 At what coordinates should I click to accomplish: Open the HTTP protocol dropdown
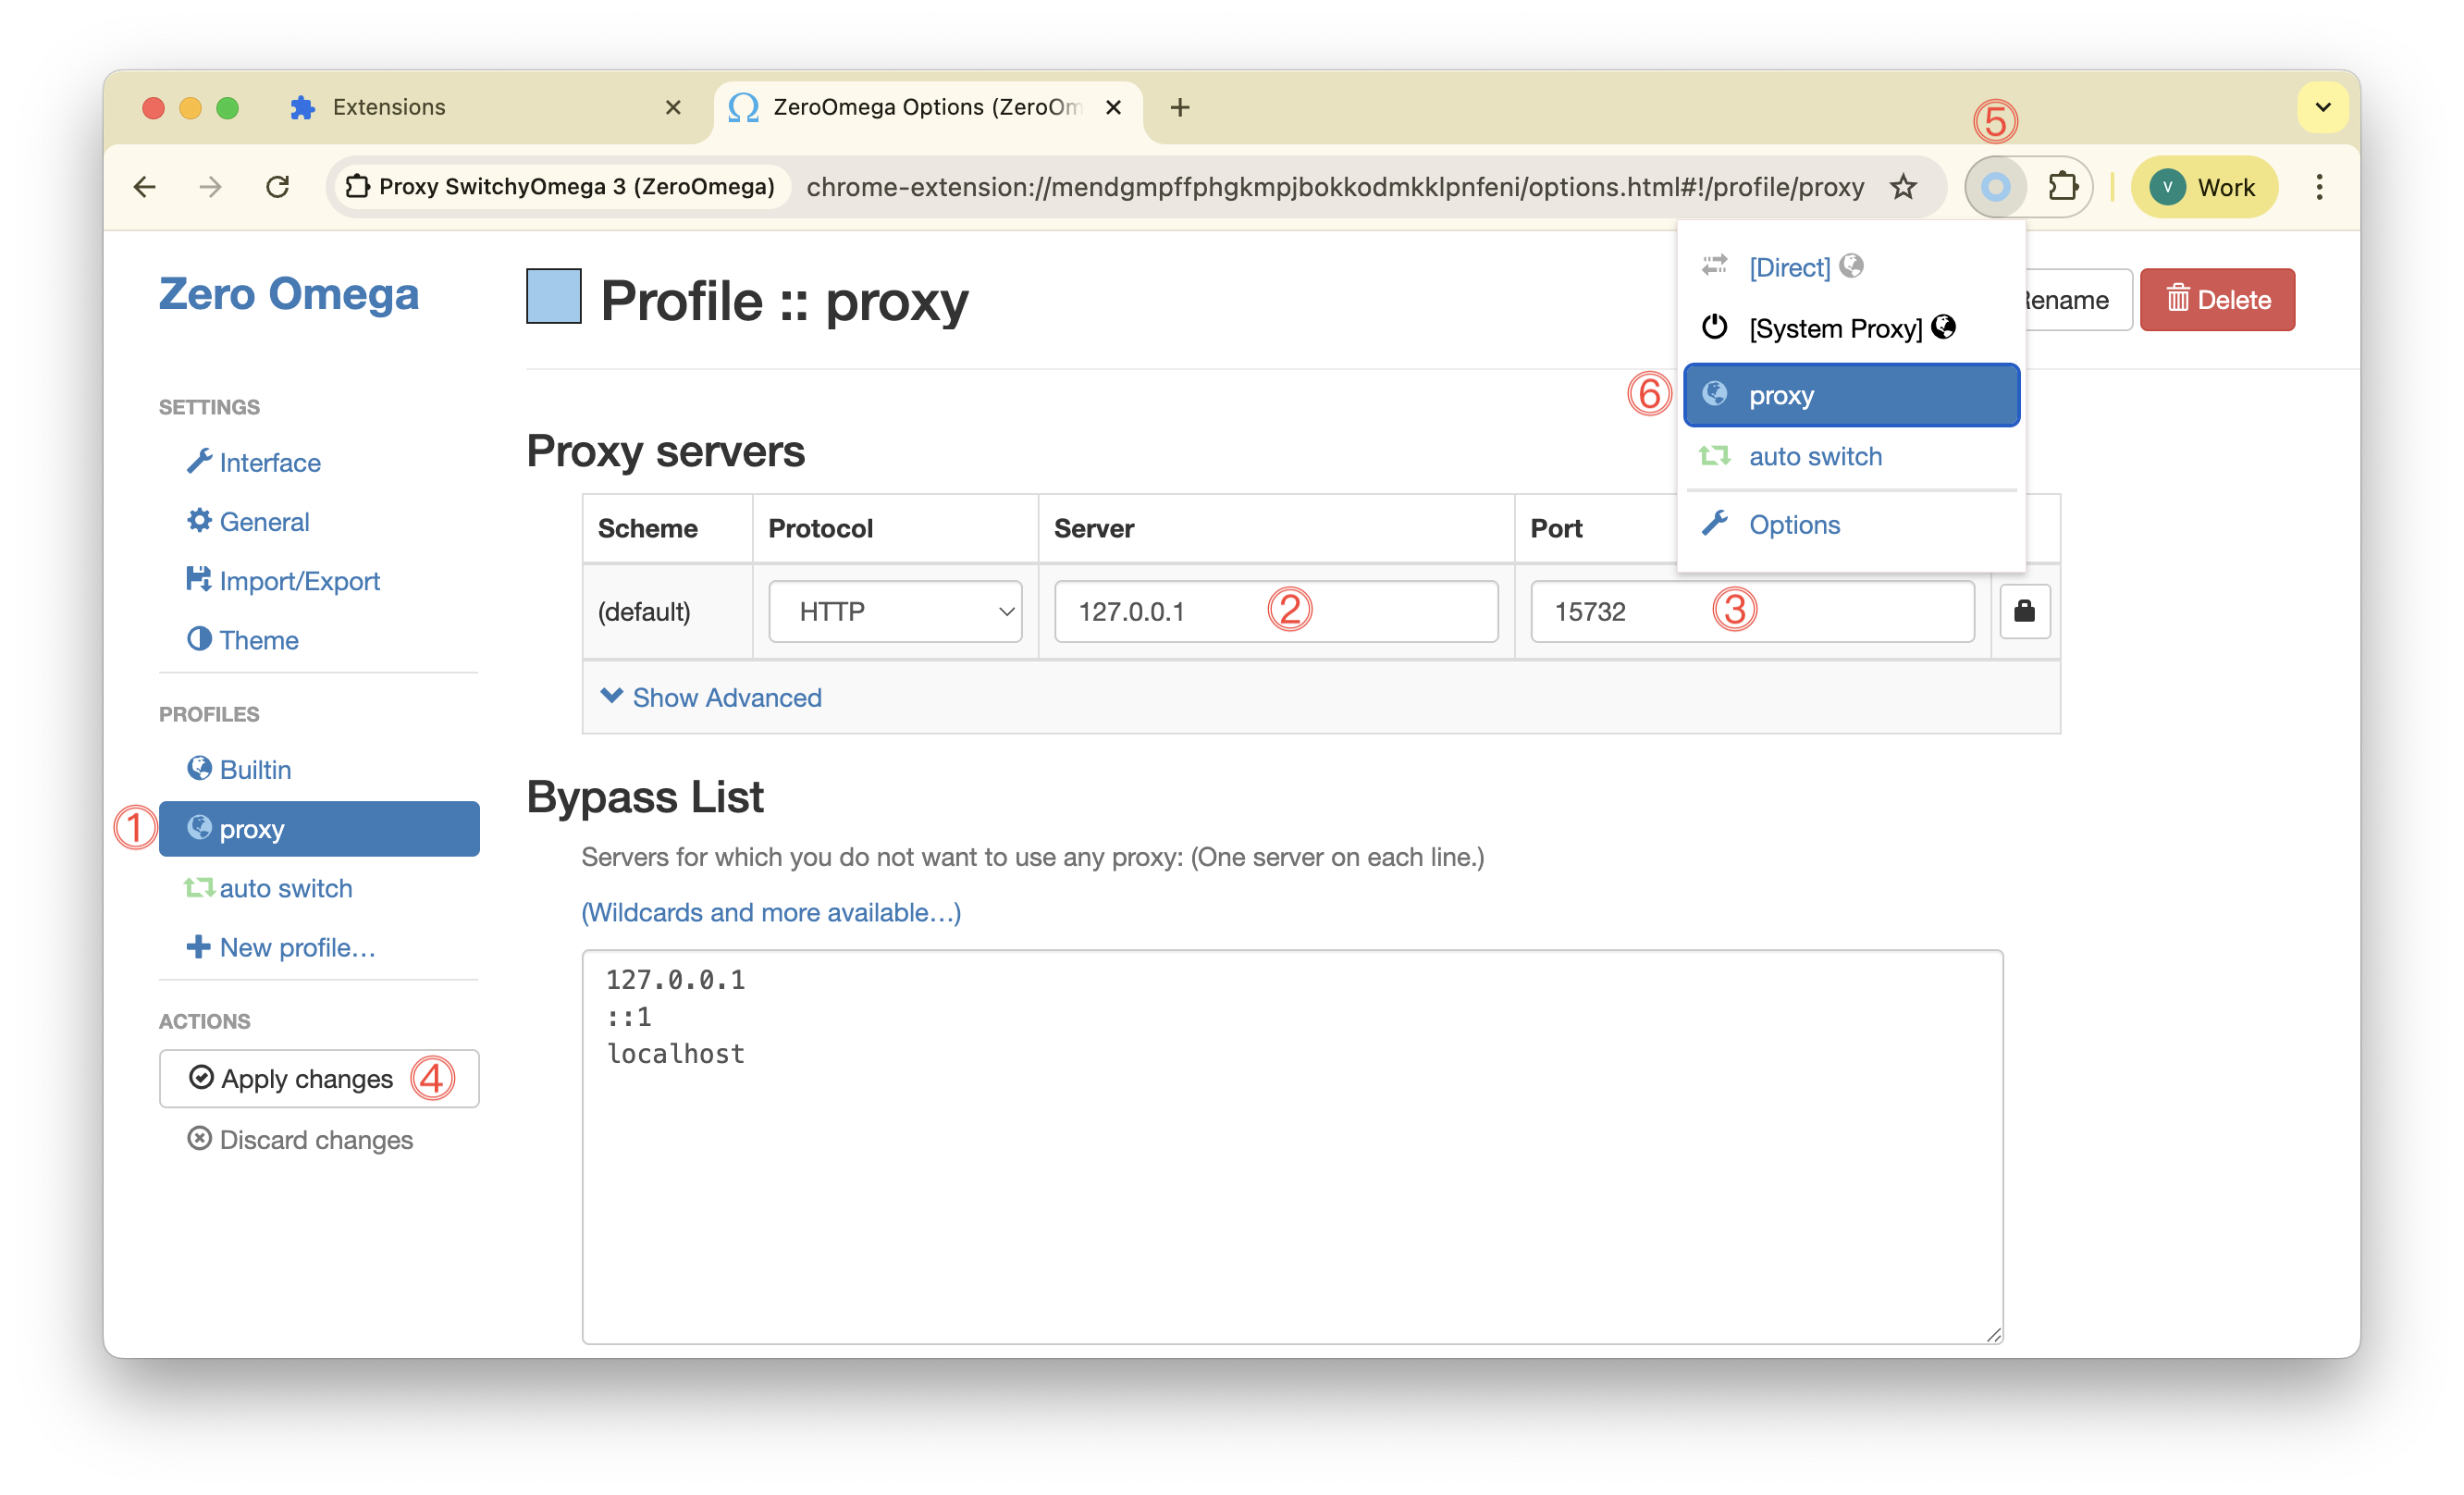tap(895, 611)
